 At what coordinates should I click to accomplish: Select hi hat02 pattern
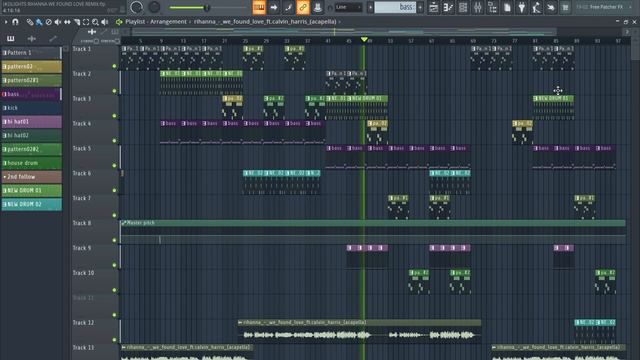coord(31,136)
